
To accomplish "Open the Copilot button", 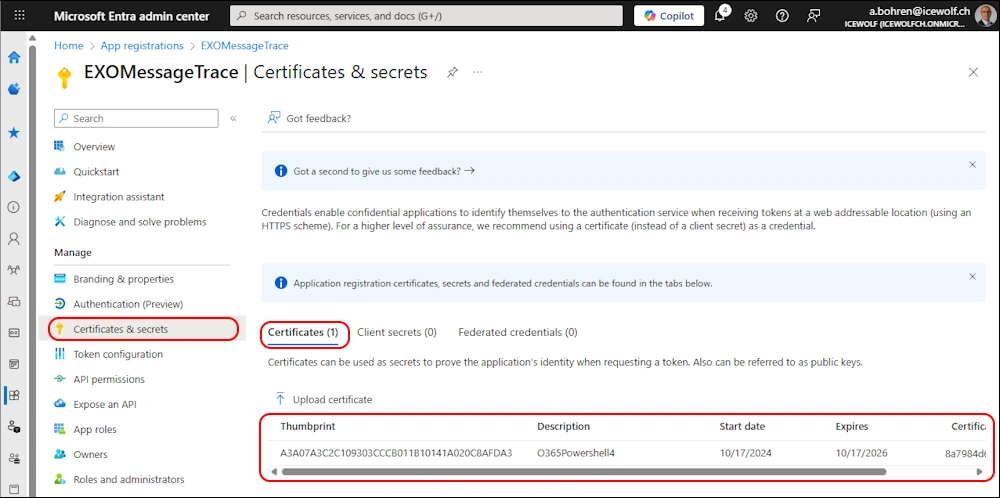I will click(x=669, y=16).
